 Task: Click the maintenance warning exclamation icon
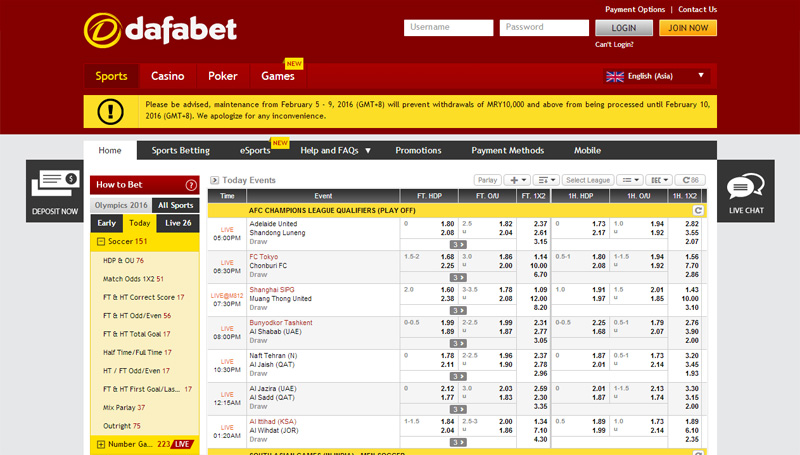tap(110, 111)
